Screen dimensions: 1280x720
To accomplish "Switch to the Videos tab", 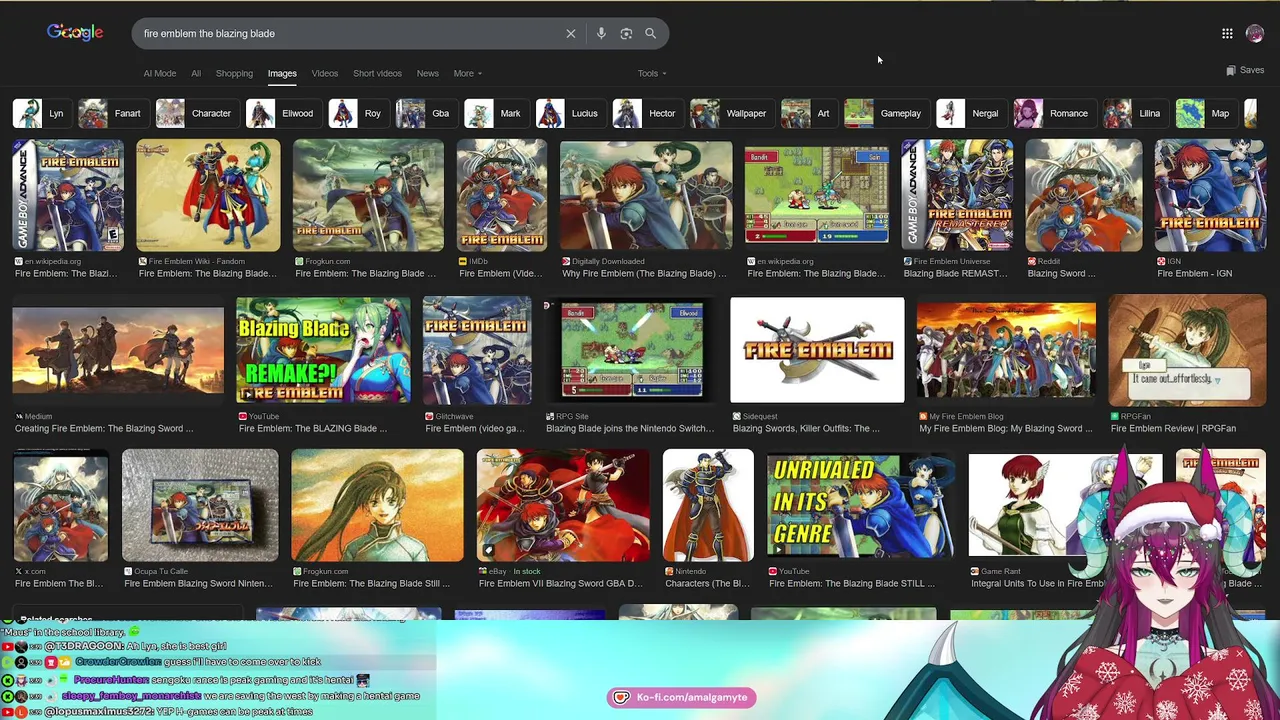I will 324,73.
